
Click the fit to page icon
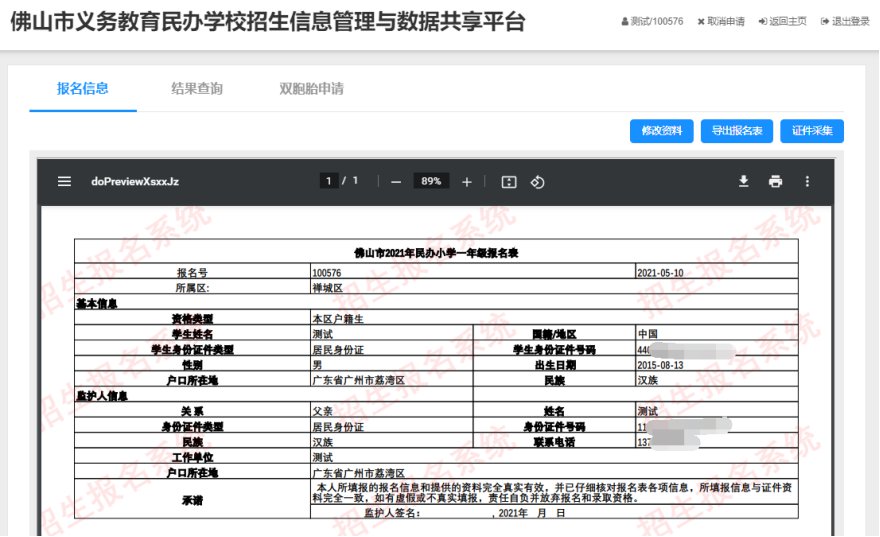click(x=508, y=182)
